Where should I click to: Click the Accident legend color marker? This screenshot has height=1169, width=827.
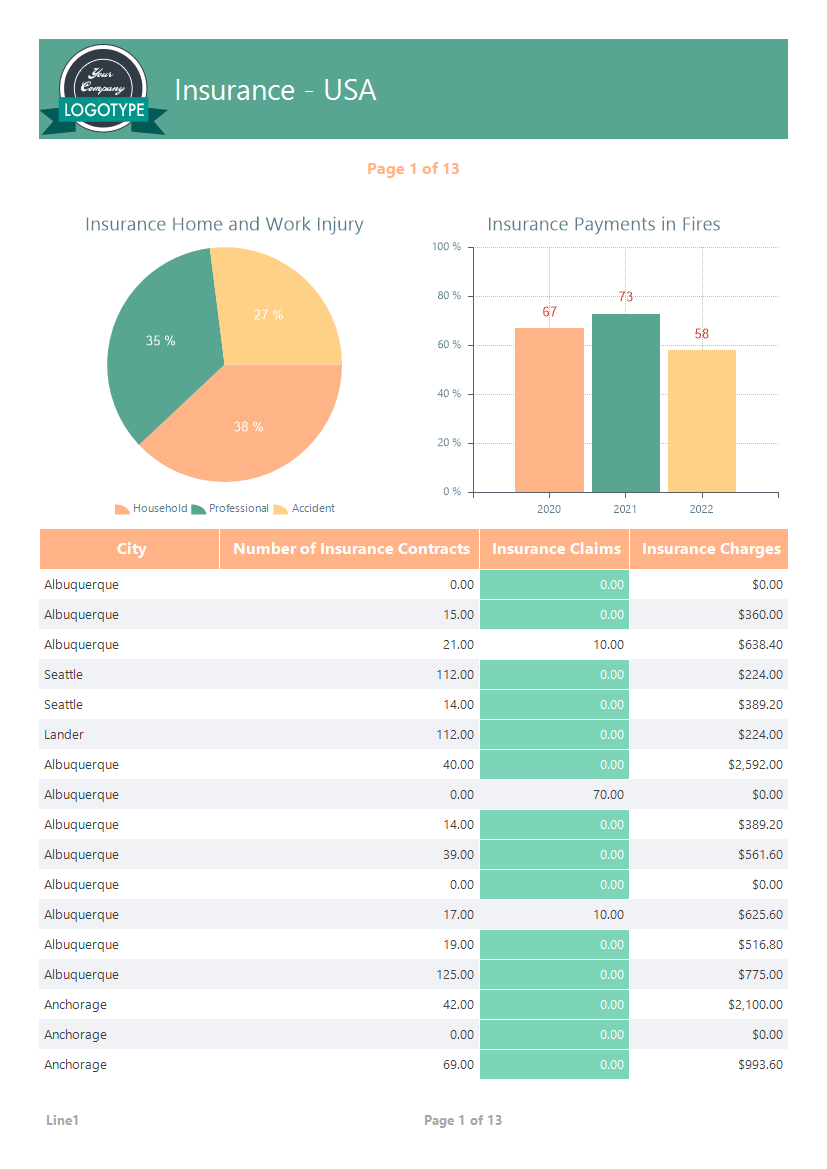click(x=280, y=509)
